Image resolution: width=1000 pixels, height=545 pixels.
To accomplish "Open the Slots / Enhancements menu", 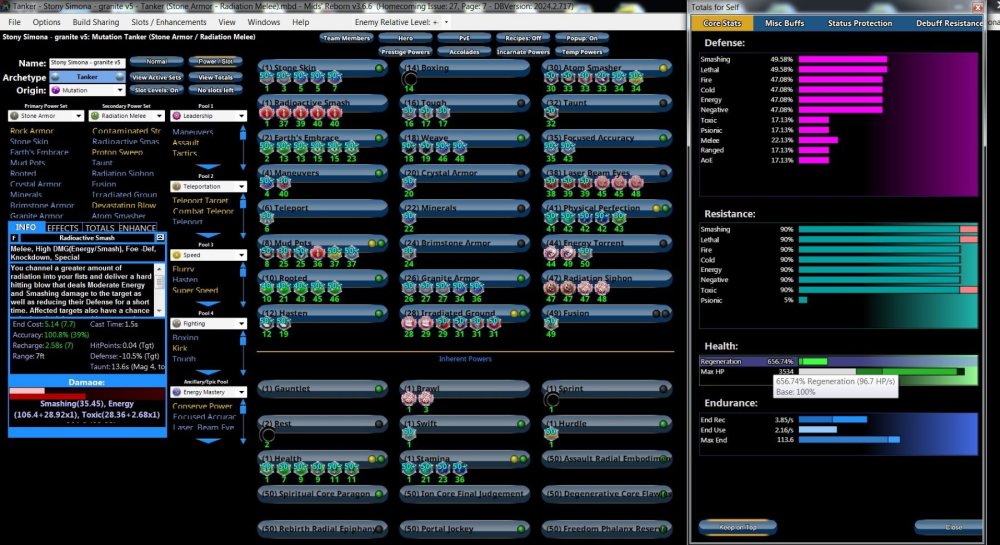I will click(x=167, y=21).
